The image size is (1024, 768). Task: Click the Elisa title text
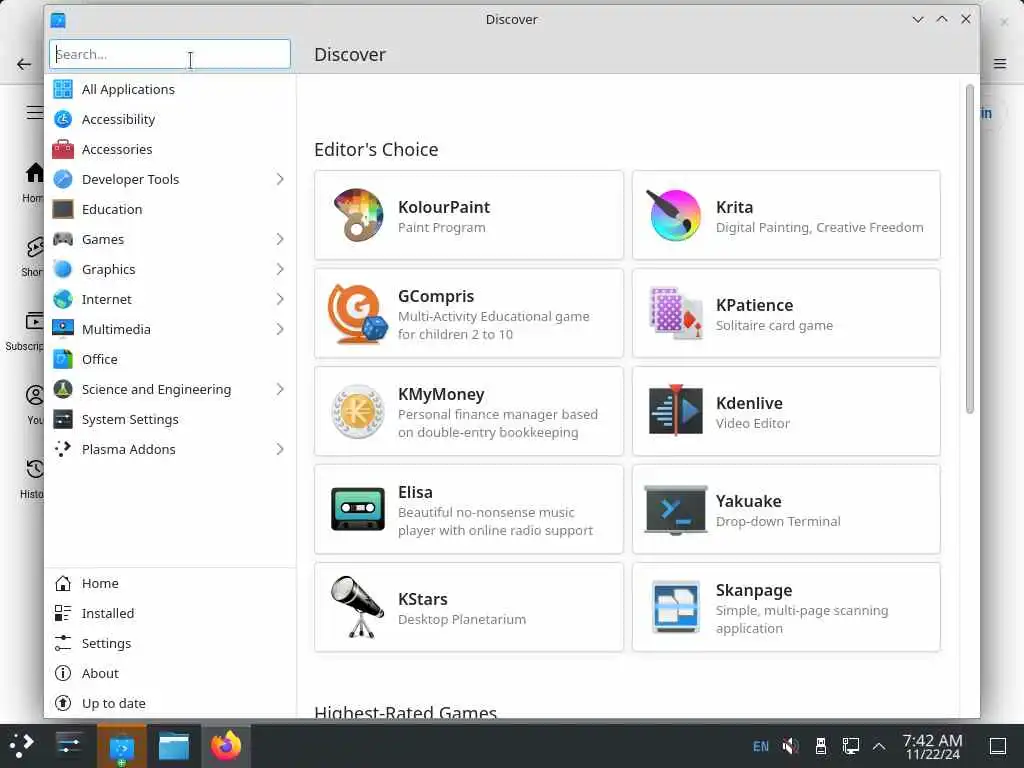click(x=415, y=492)
